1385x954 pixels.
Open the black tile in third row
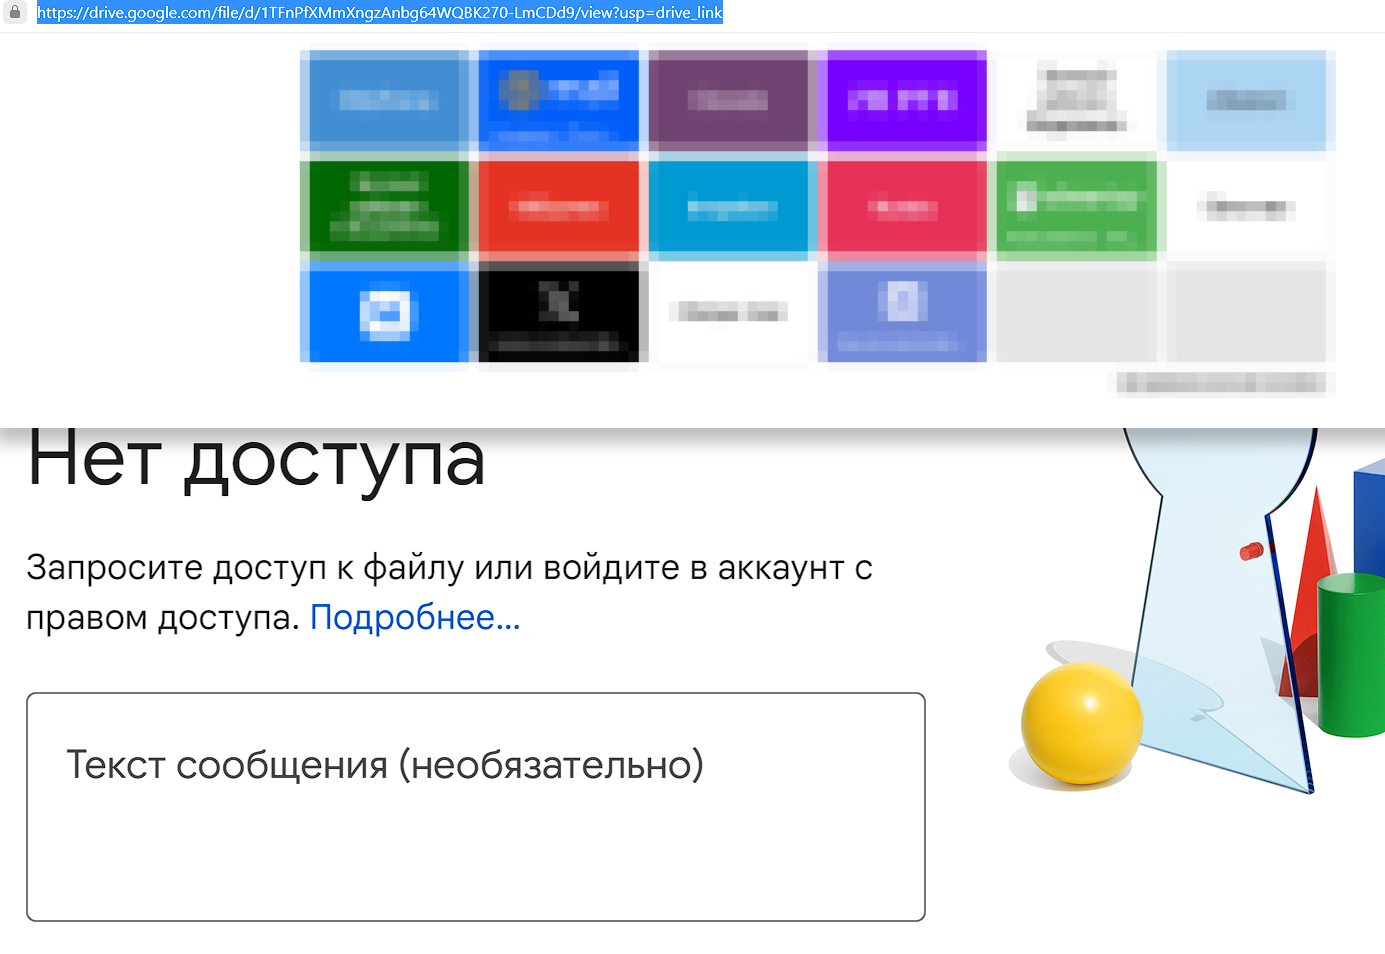click(558, 313)
